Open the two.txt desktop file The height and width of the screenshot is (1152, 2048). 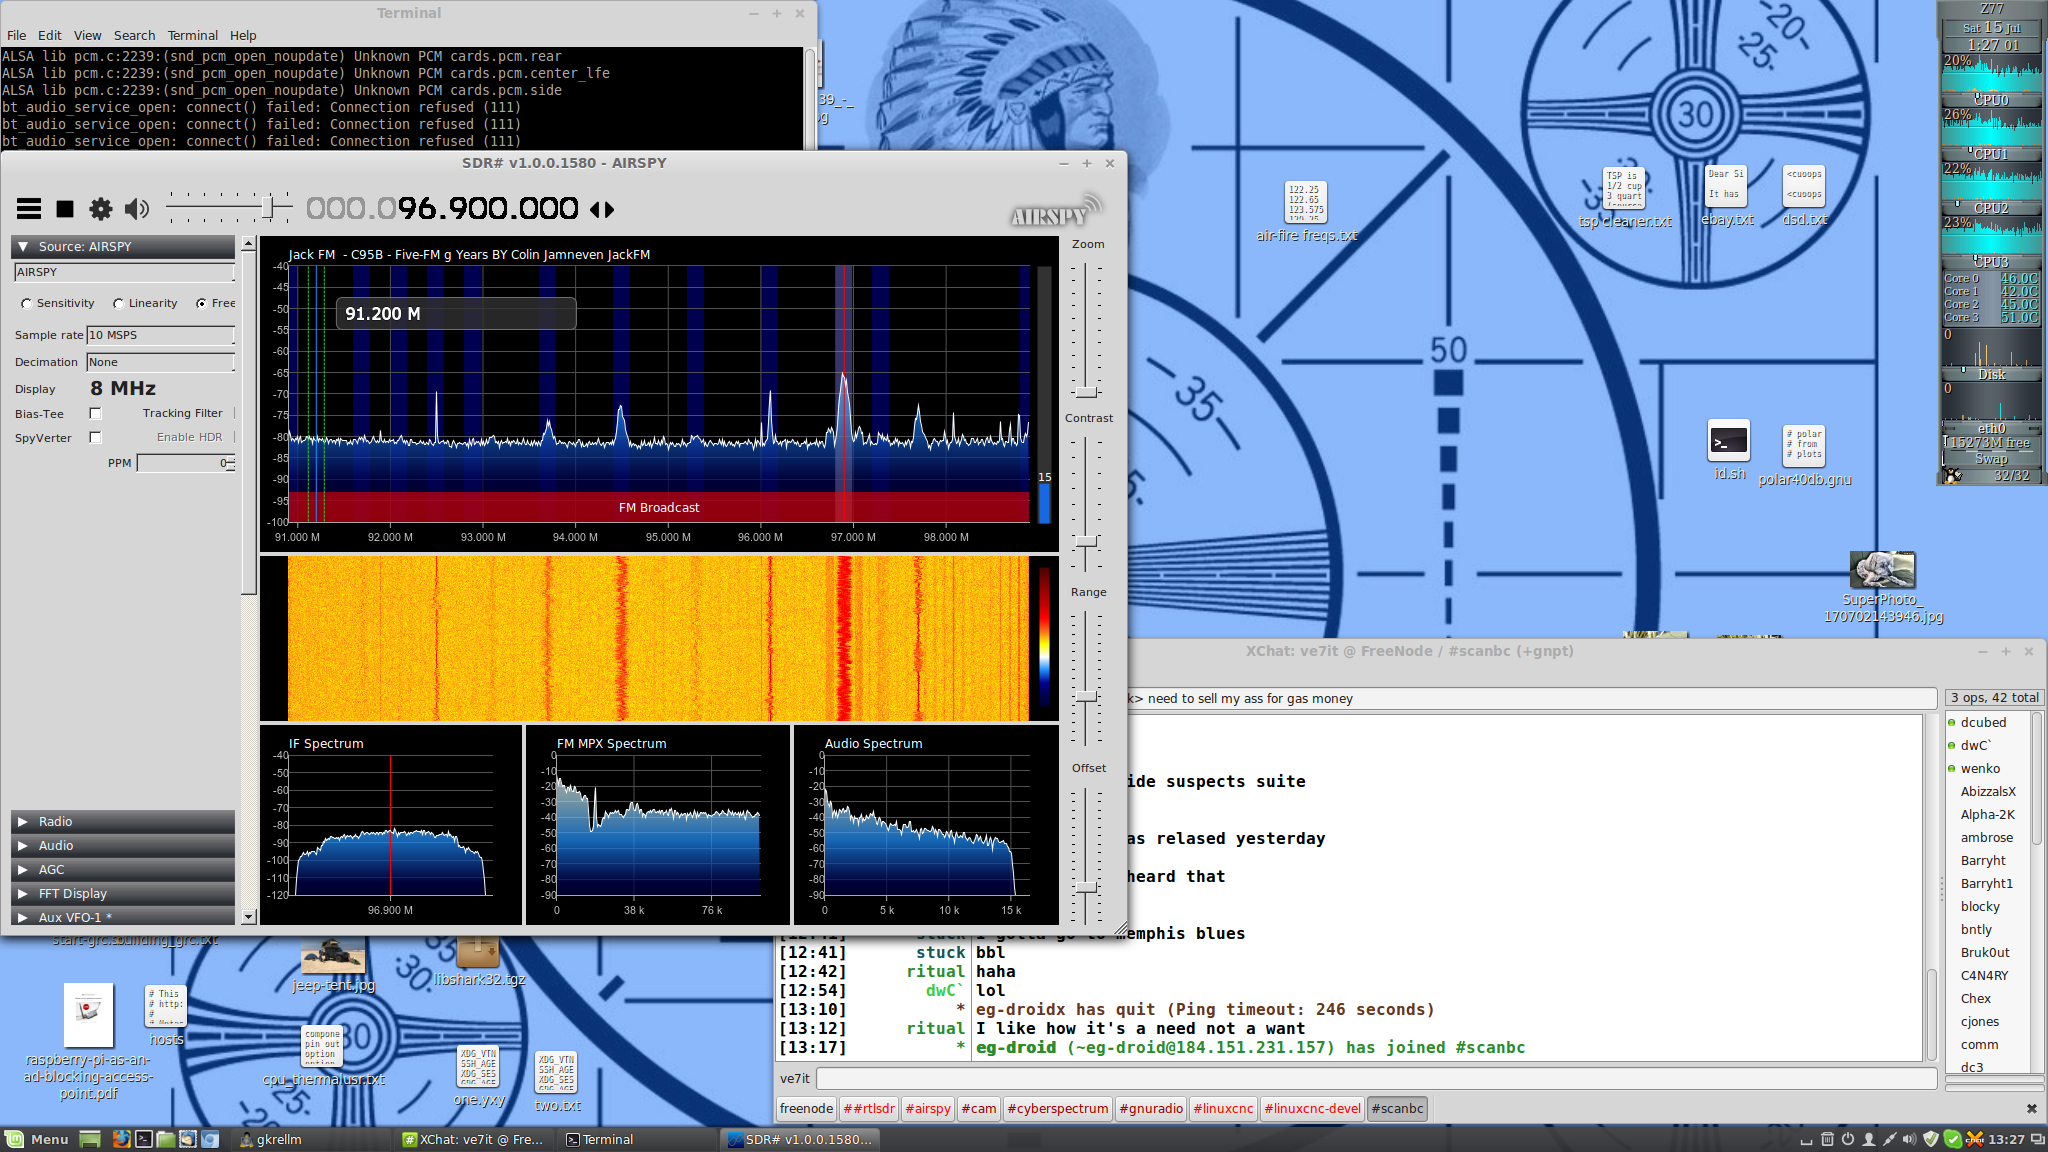[557, 1083]
